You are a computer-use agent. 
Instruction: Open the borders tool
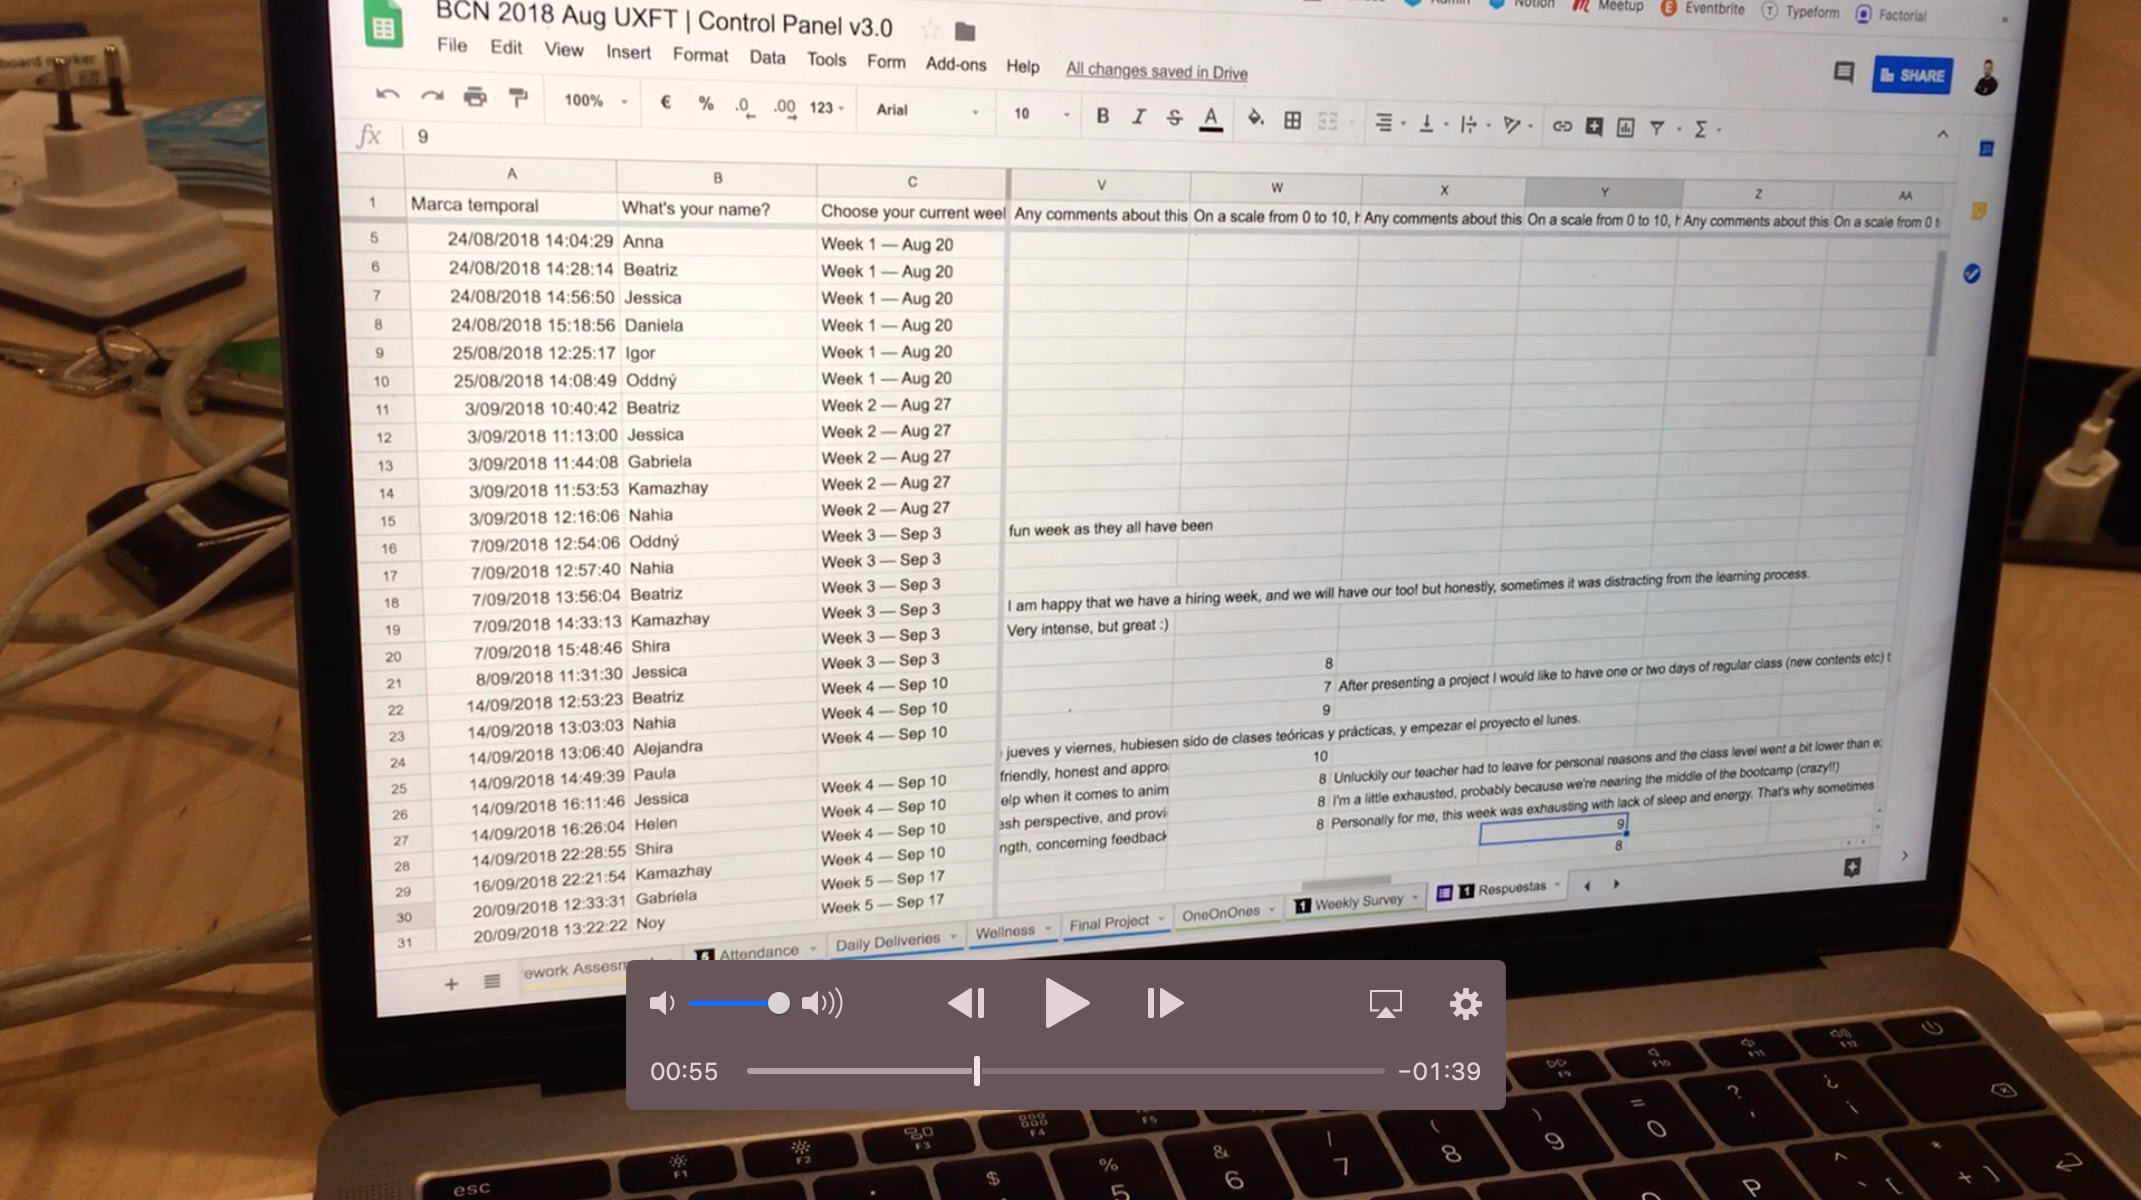point(1292,120)
